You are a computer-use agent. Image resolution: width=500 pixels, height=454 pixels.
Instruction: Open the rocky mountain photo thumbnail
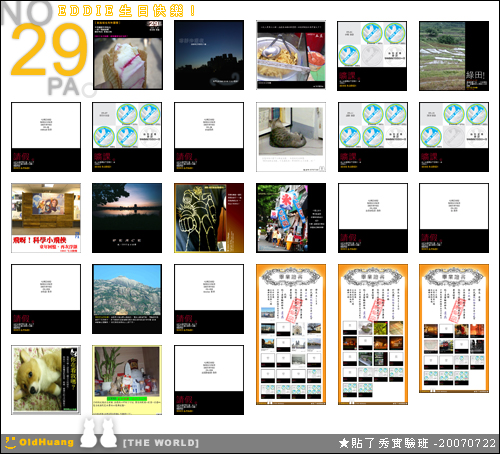[x=127, y=299]
